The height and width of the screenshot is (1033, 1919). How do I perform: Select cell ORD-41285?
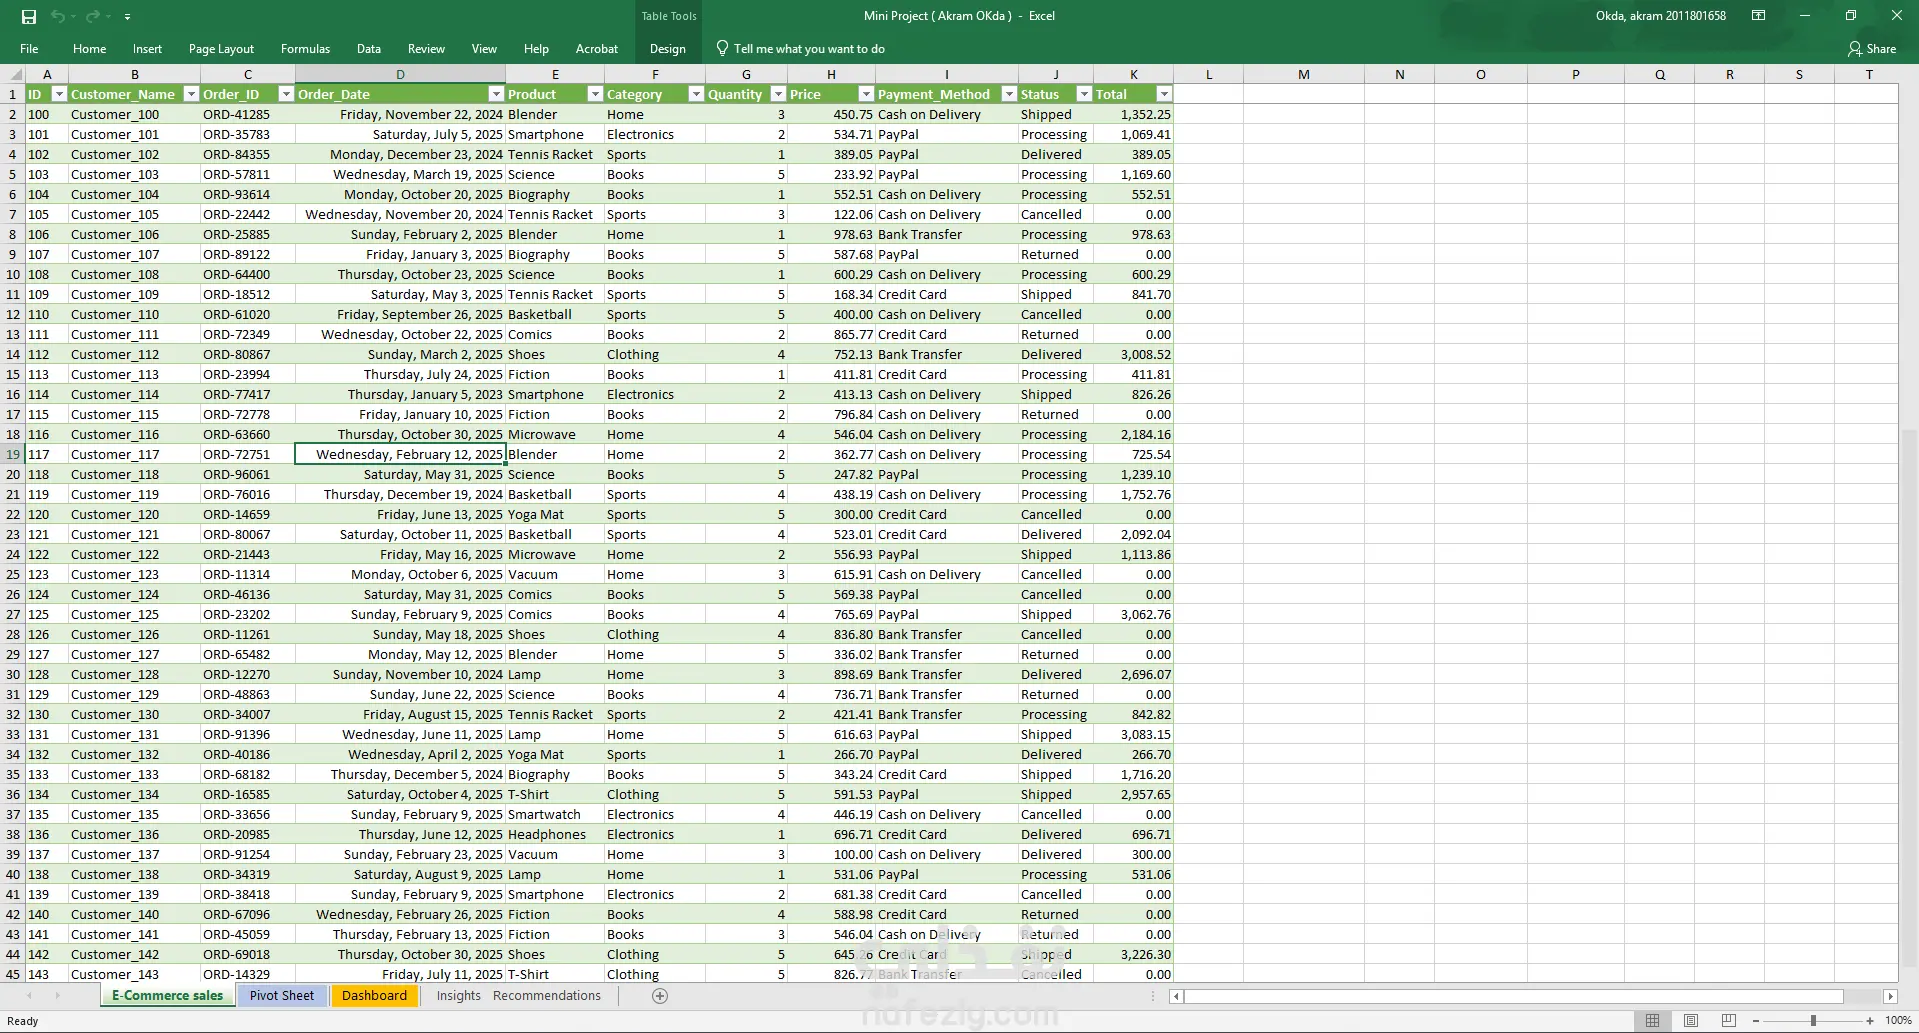[x=247, y=114]
